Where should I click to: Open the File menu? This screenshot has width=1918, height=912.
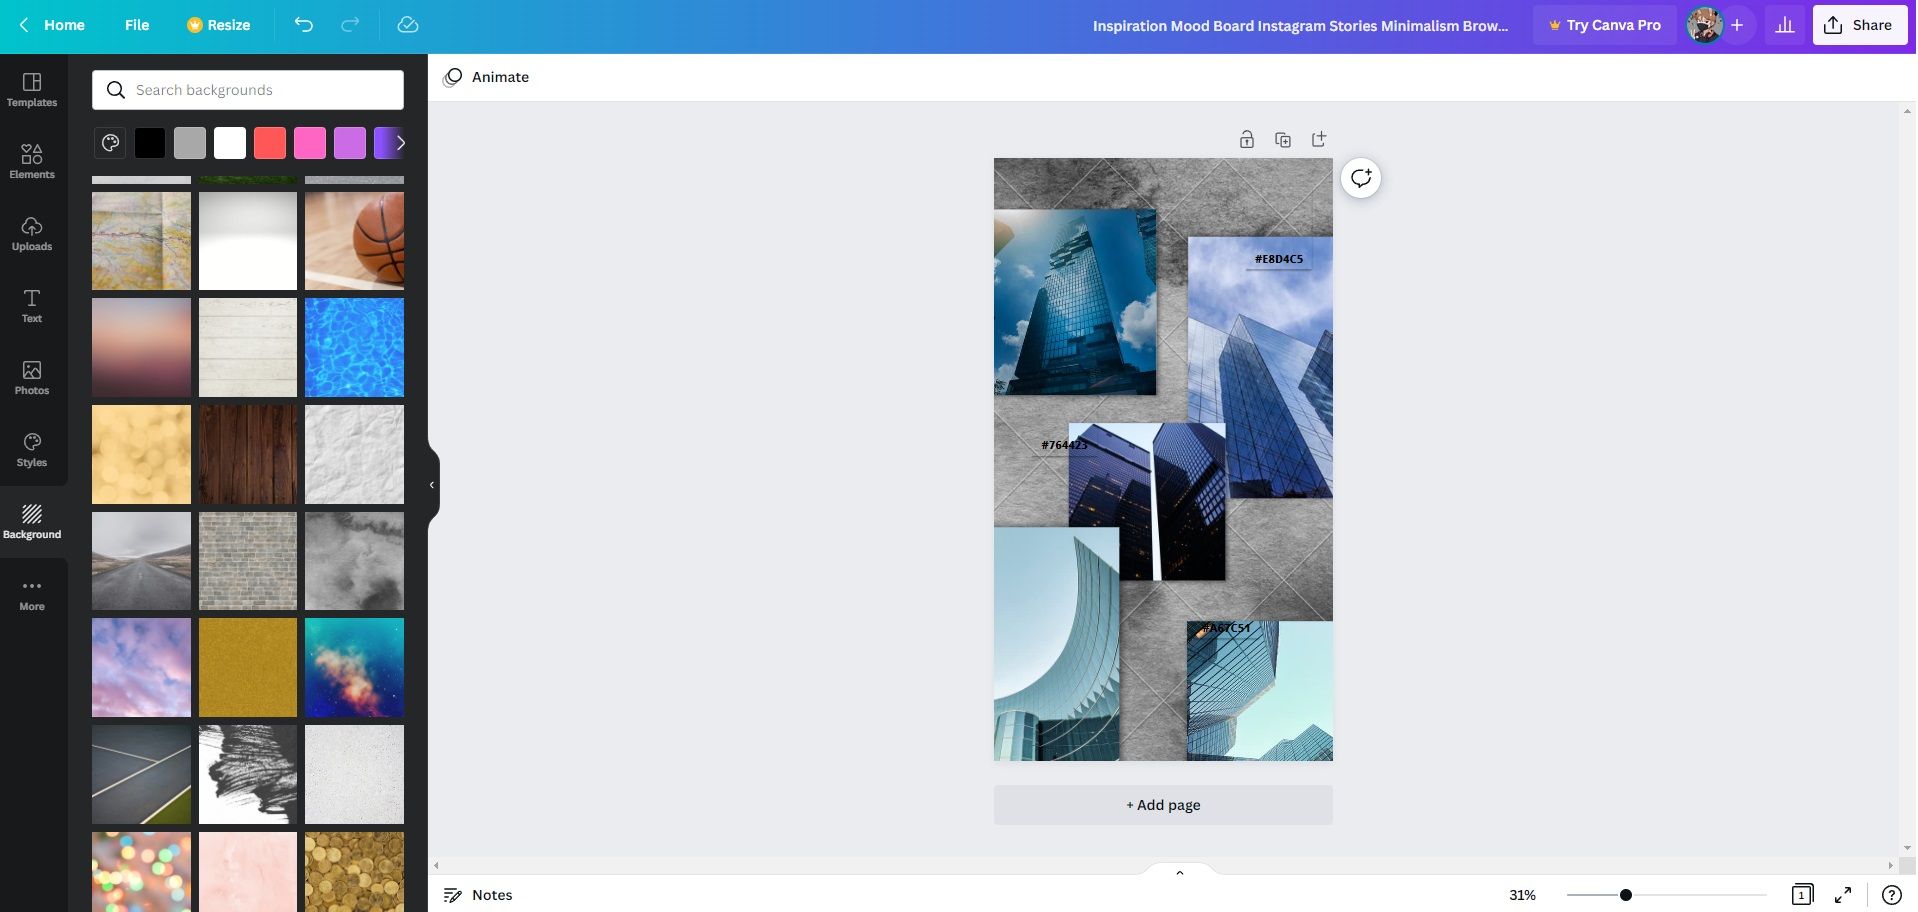pyautogui.click(x=136, y=25)
